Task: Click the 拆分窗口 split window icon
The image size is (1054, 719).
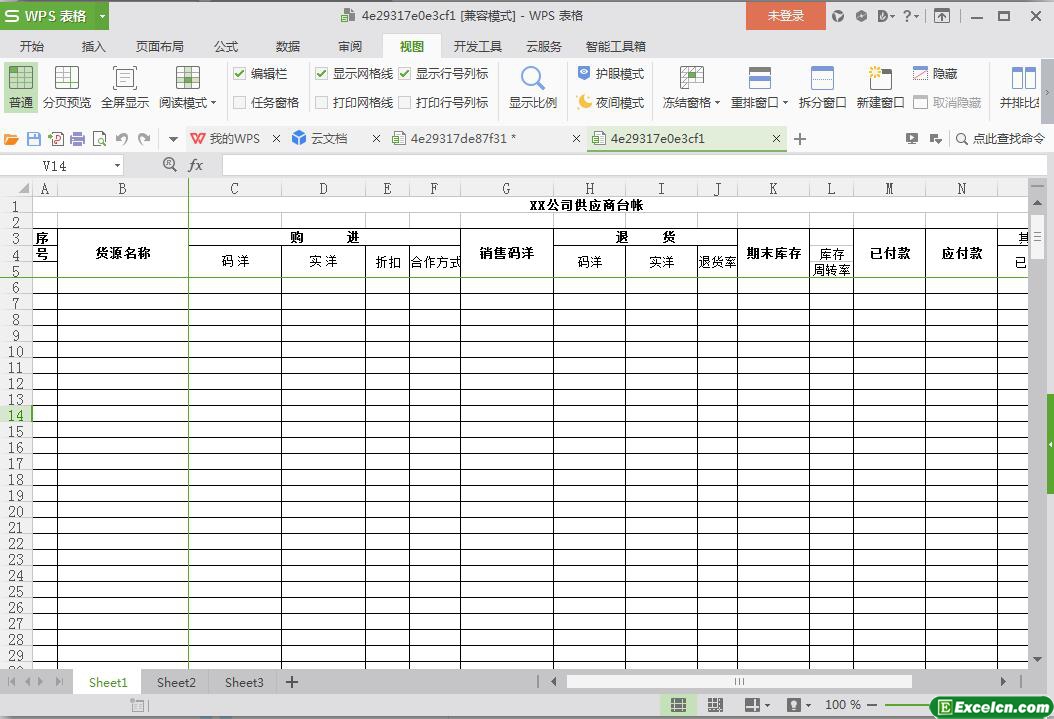Action: (x=822, y=79)
